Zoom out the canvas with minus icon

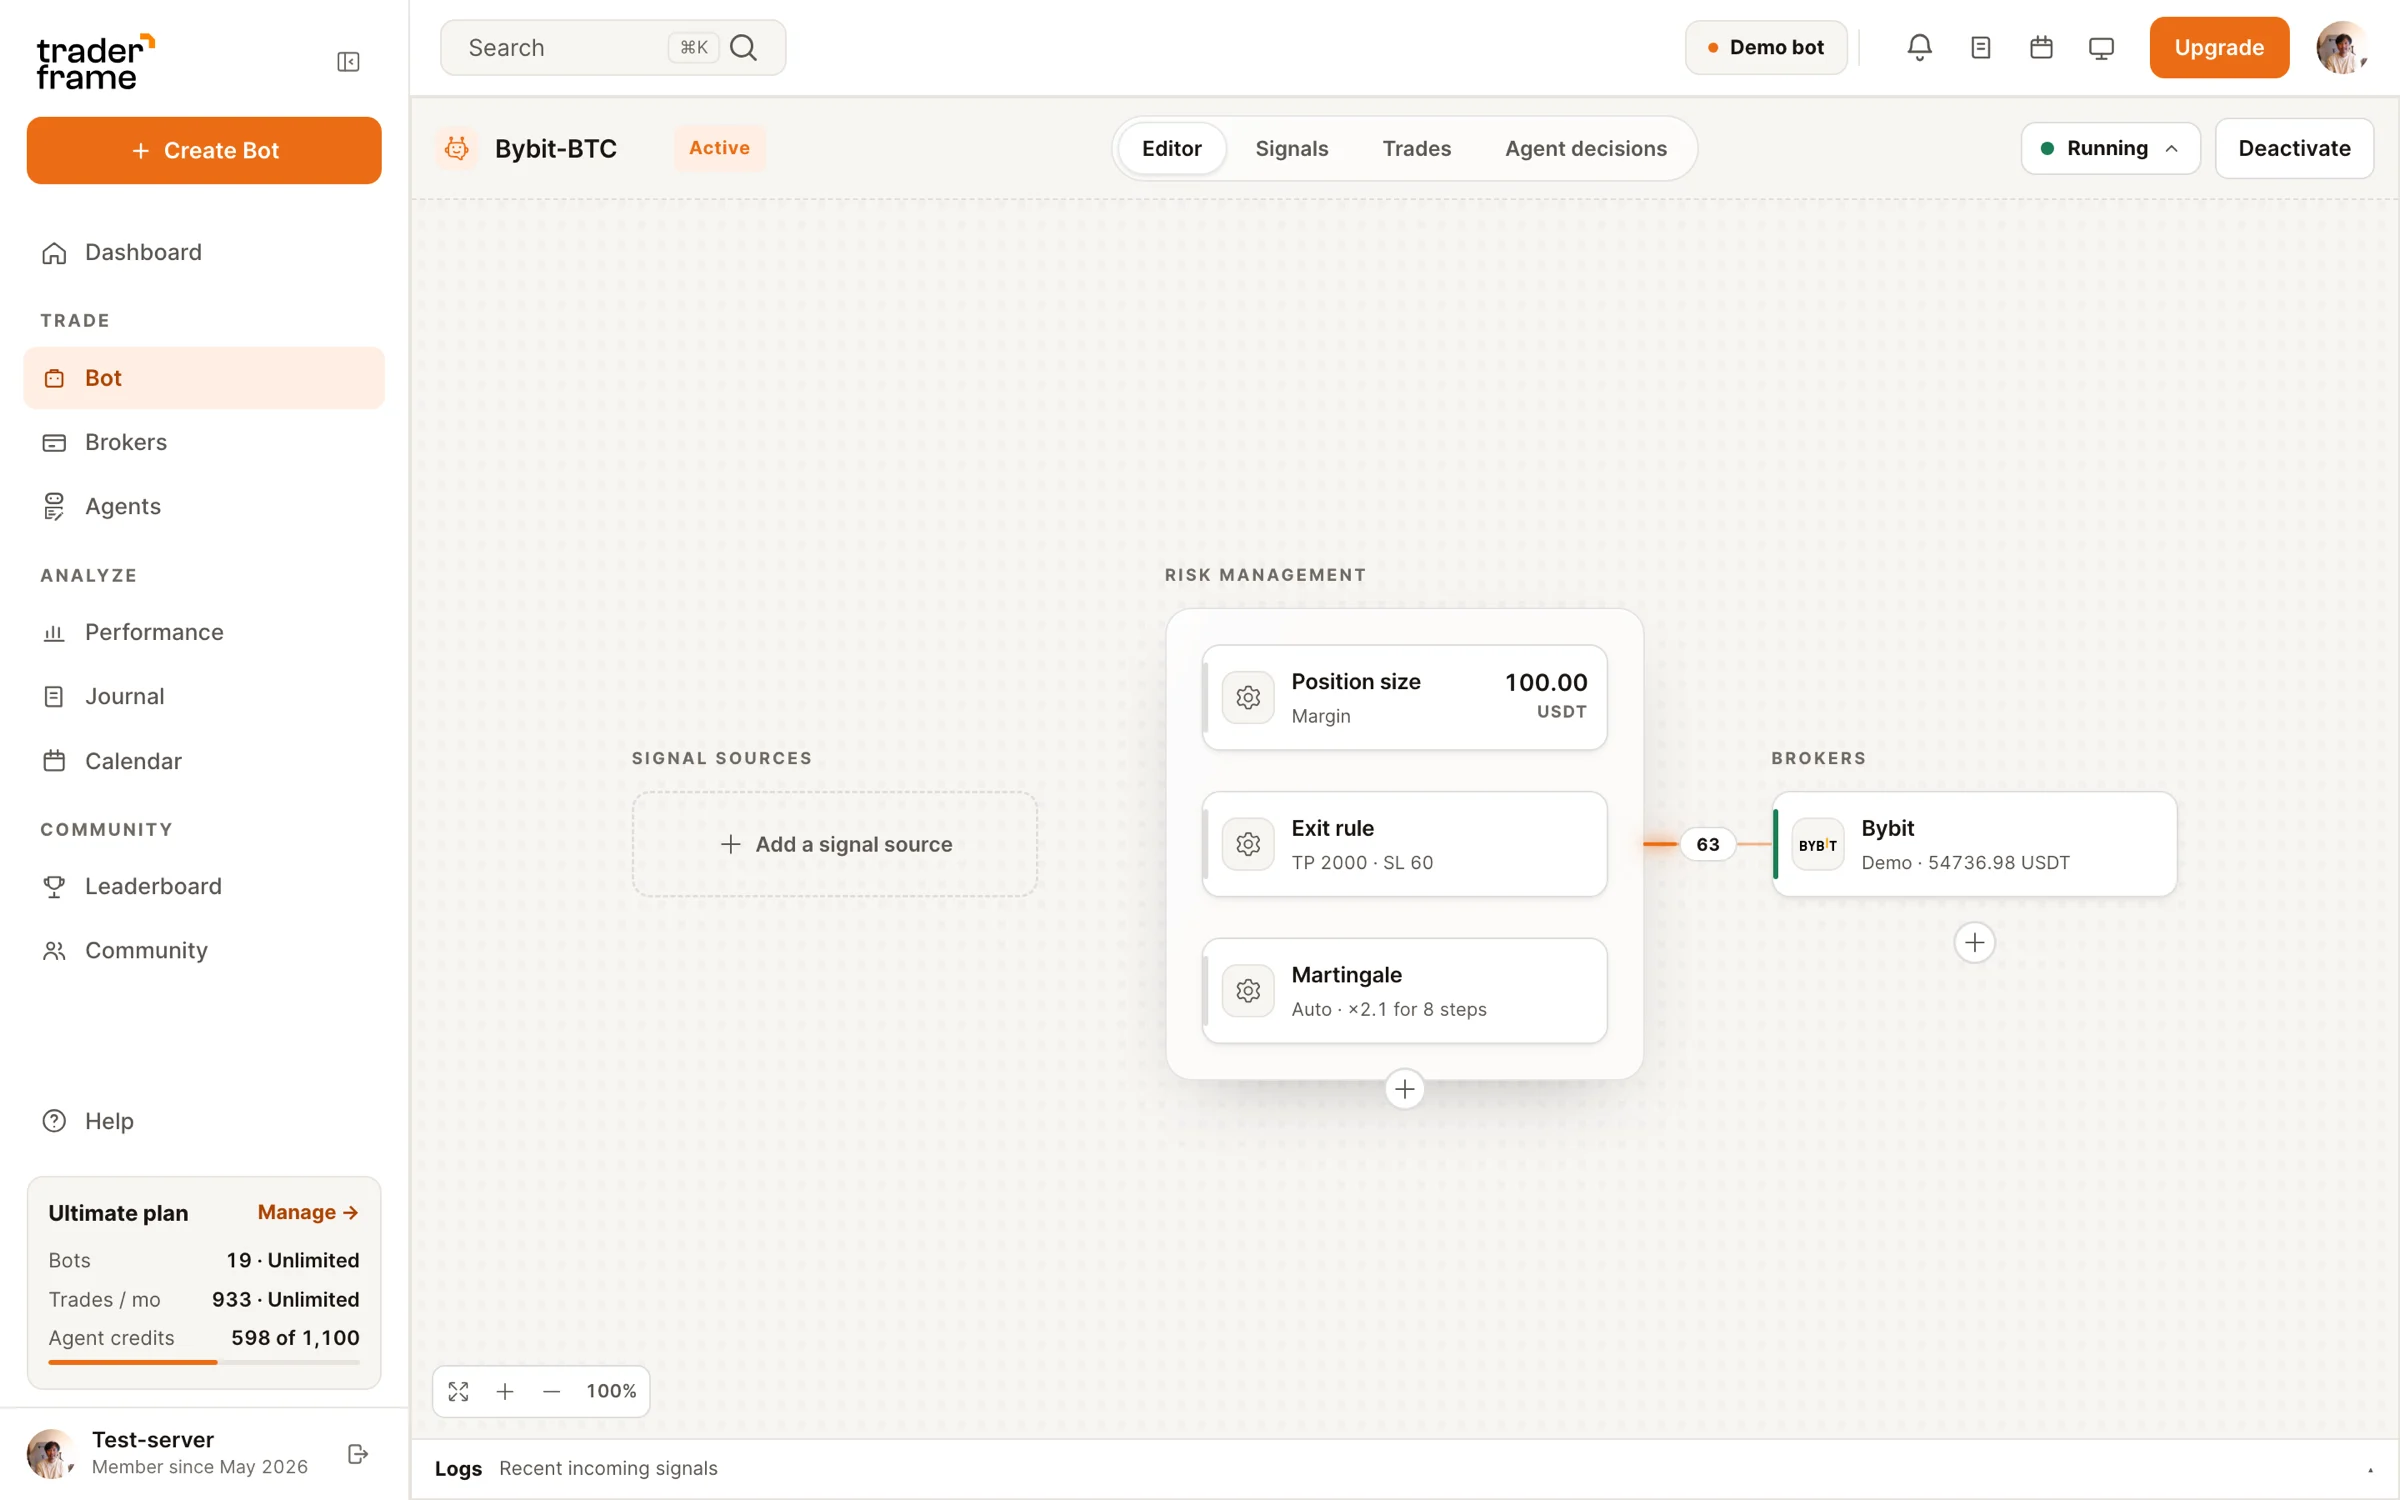[551, 1391]
